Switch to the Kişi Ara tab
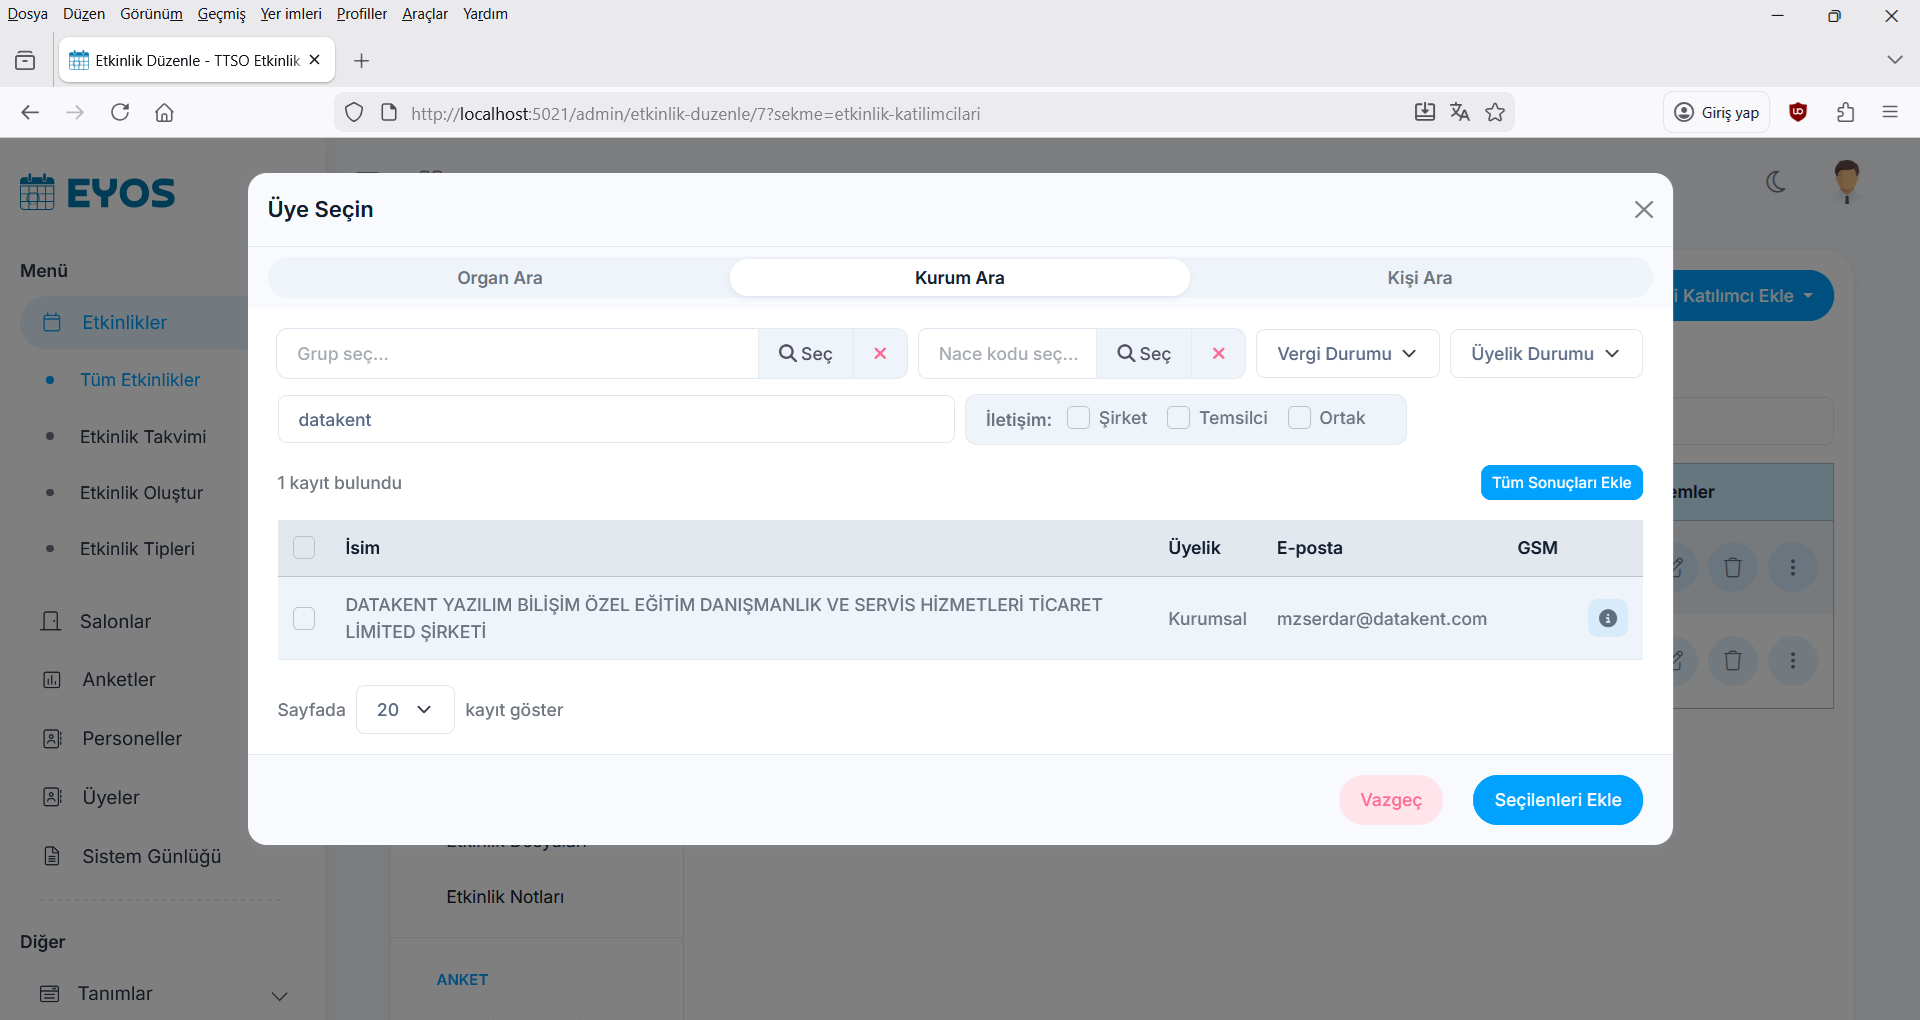The width and height of the screenshot is (1920, 1020). (1419, 278)
